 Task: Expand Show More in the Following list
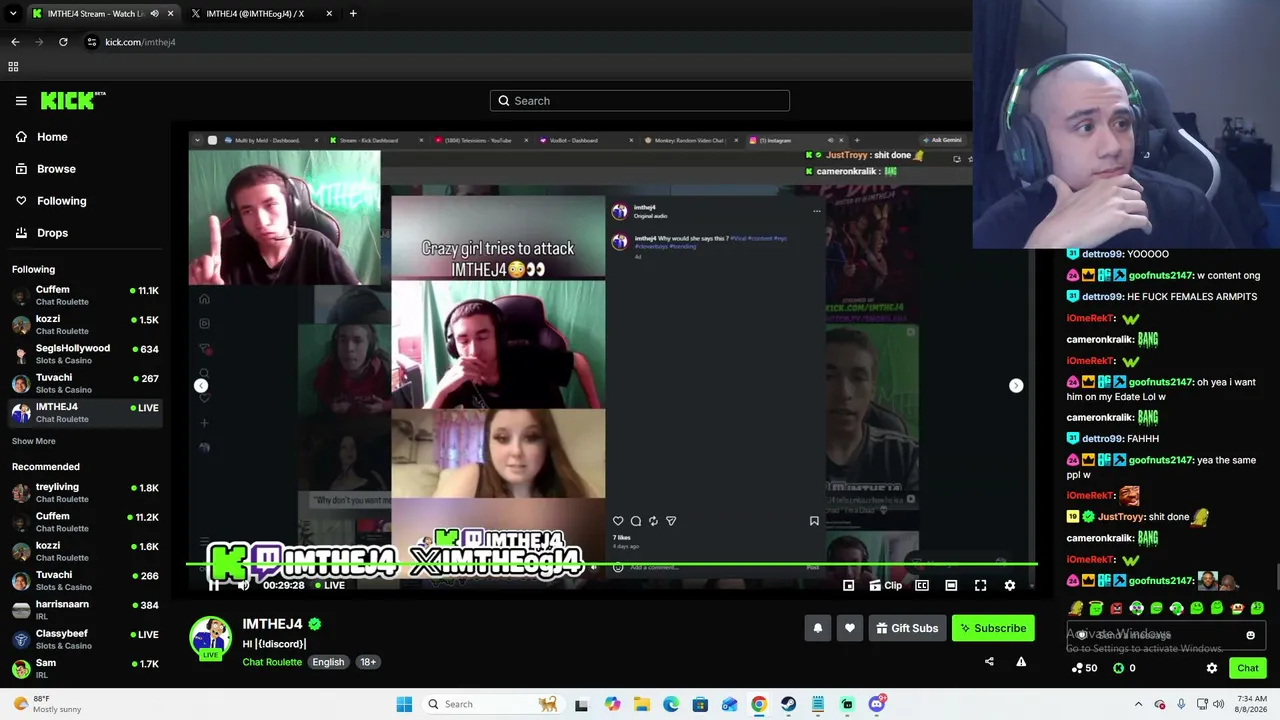tap(34, 441)
